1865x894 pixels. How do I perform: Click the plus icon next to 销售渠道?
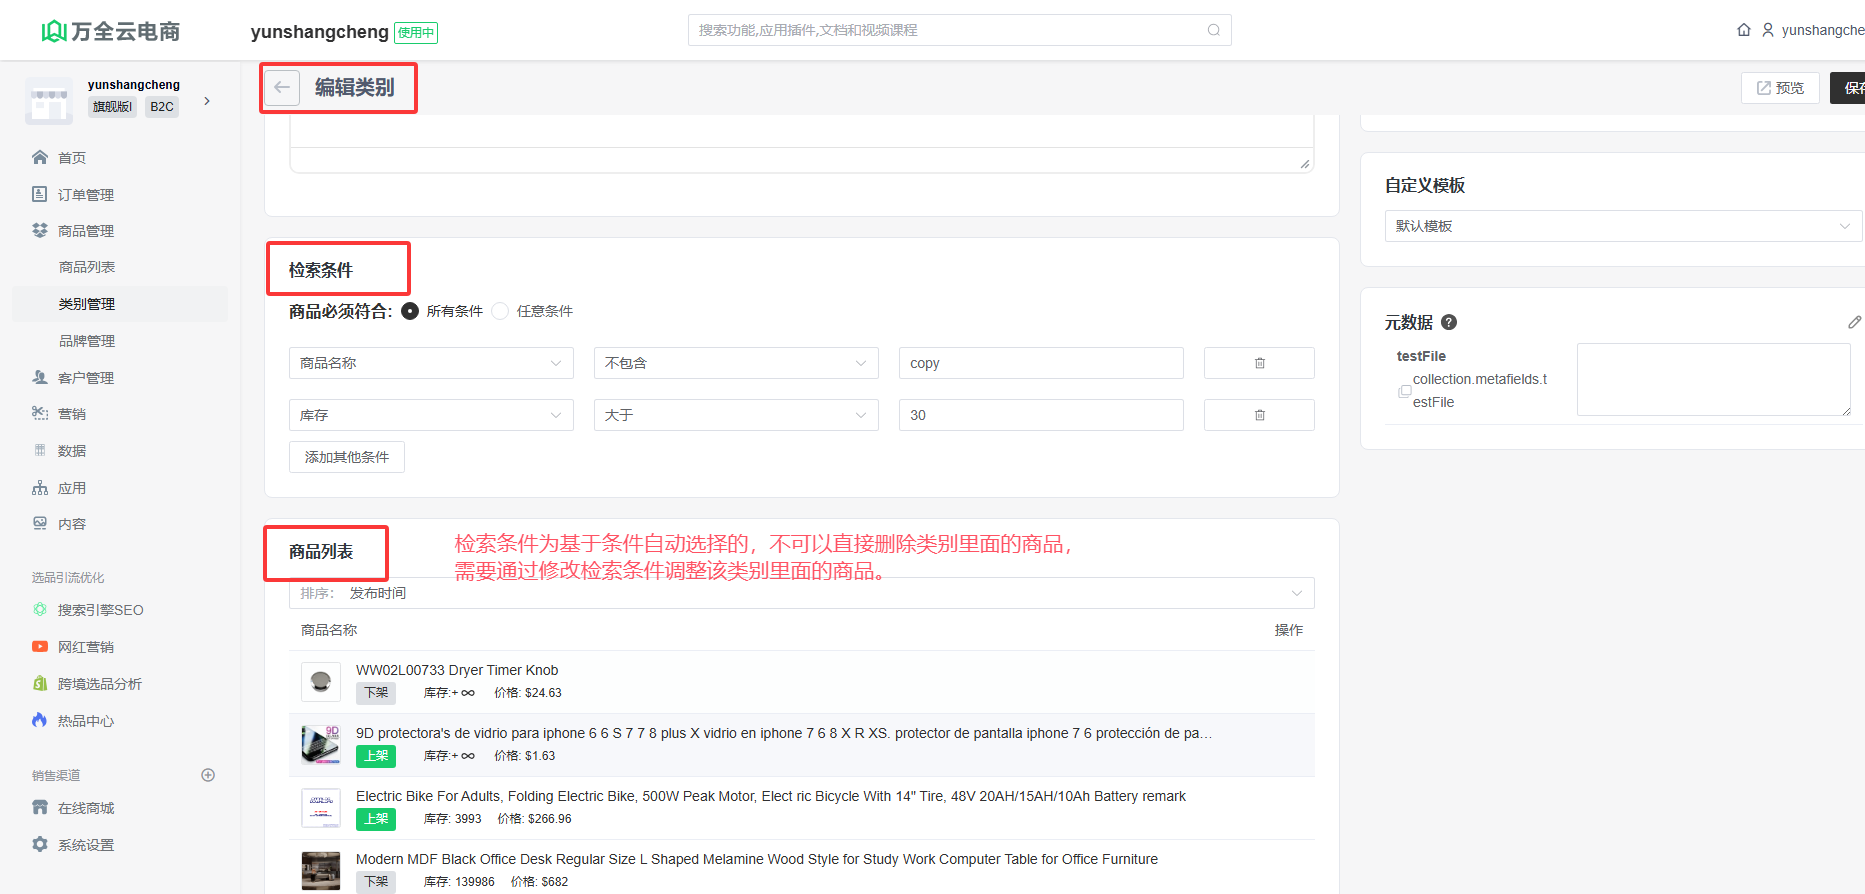click(x=208, y=775)
